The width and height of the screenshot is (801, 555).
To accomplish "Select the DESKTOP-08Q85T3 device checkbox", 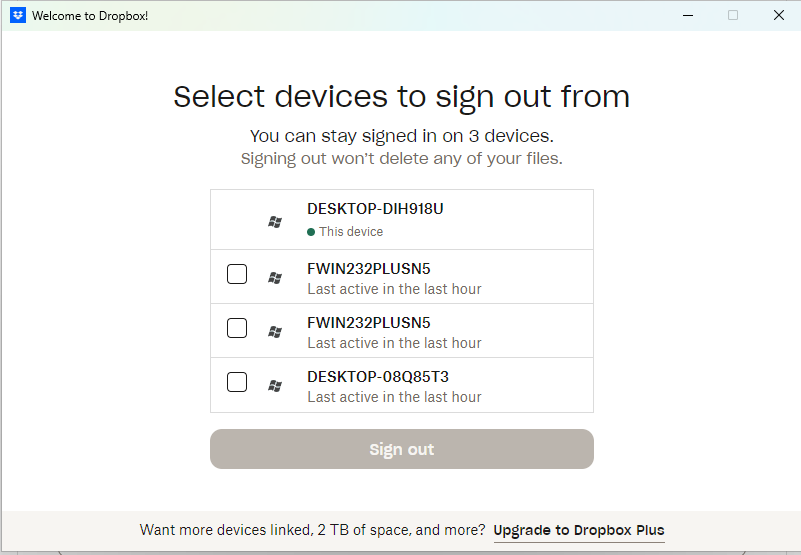I will (237, 381).
